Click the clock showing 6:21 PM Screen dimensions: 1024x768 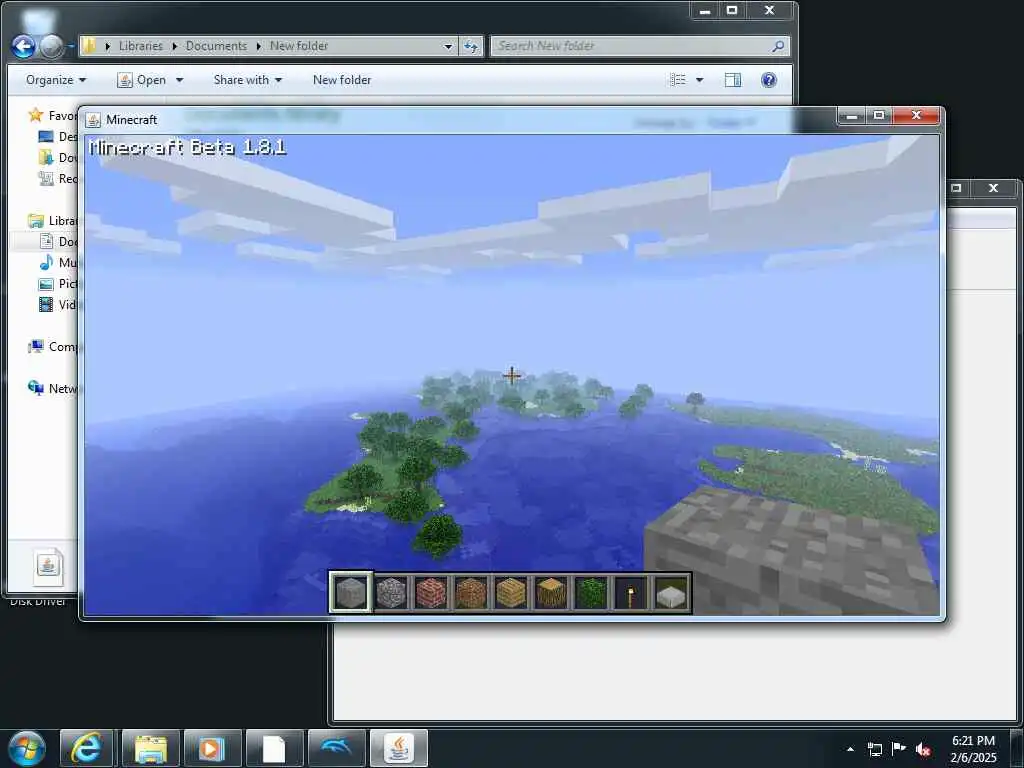(973, 741)
